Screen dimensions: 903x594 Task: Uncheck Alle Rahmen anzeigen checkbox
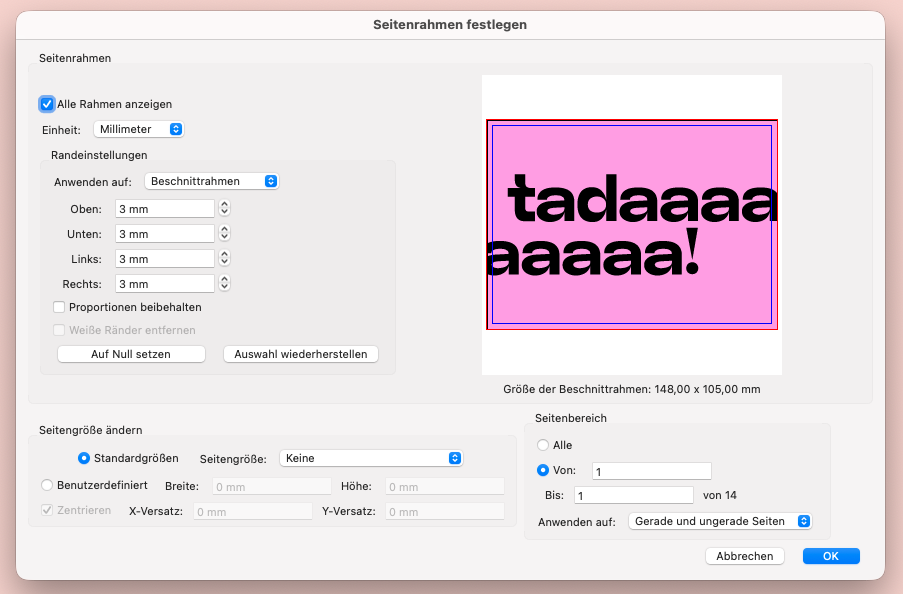pyautogui.click(x=47, y=104)
